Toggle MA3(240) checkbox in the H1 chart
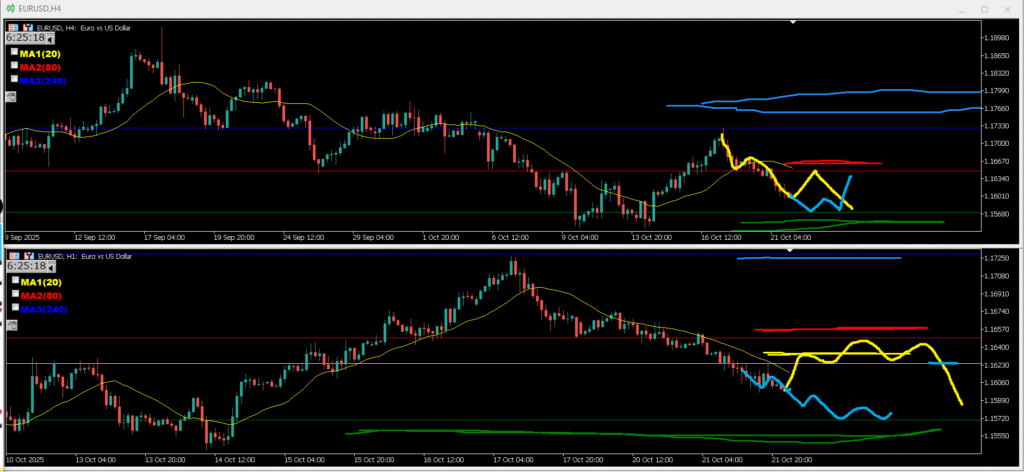 tap(14, 307)
